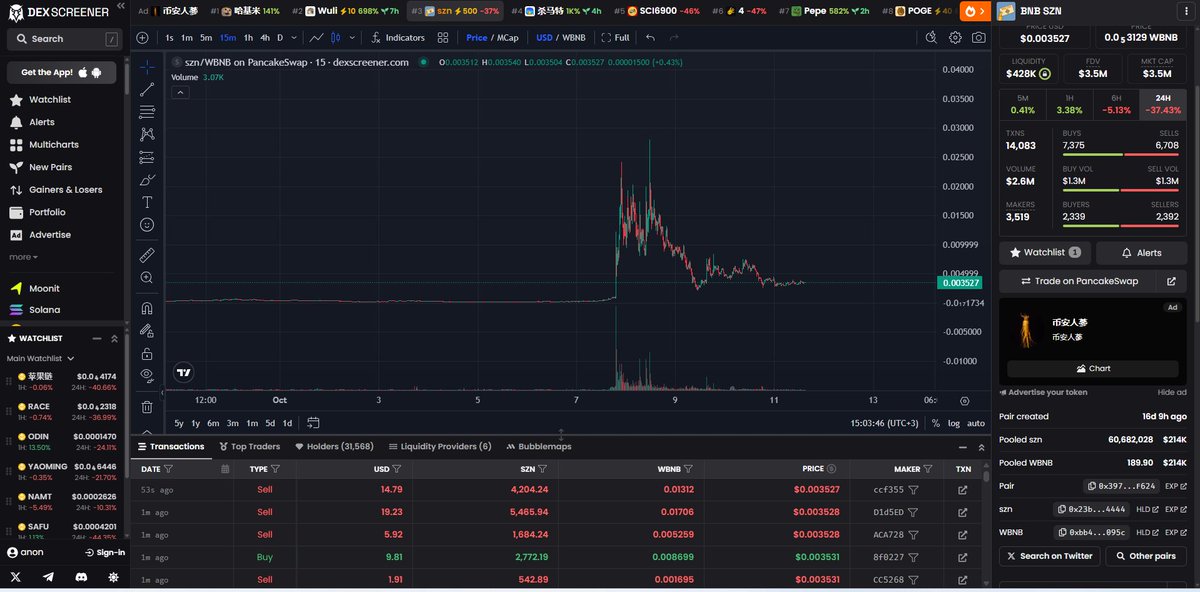Click the Search input field

point(62,39)
